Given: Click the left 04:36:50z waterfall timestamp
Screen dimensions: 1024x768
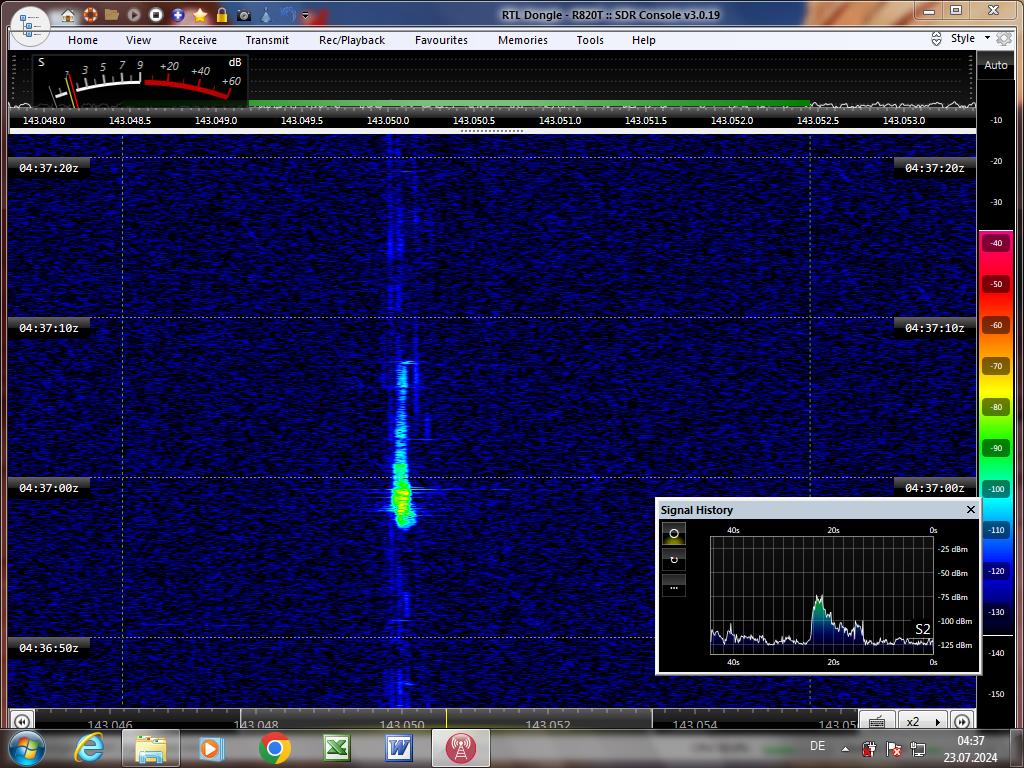Looking at the screenshot, I should [x=48, y=648].
